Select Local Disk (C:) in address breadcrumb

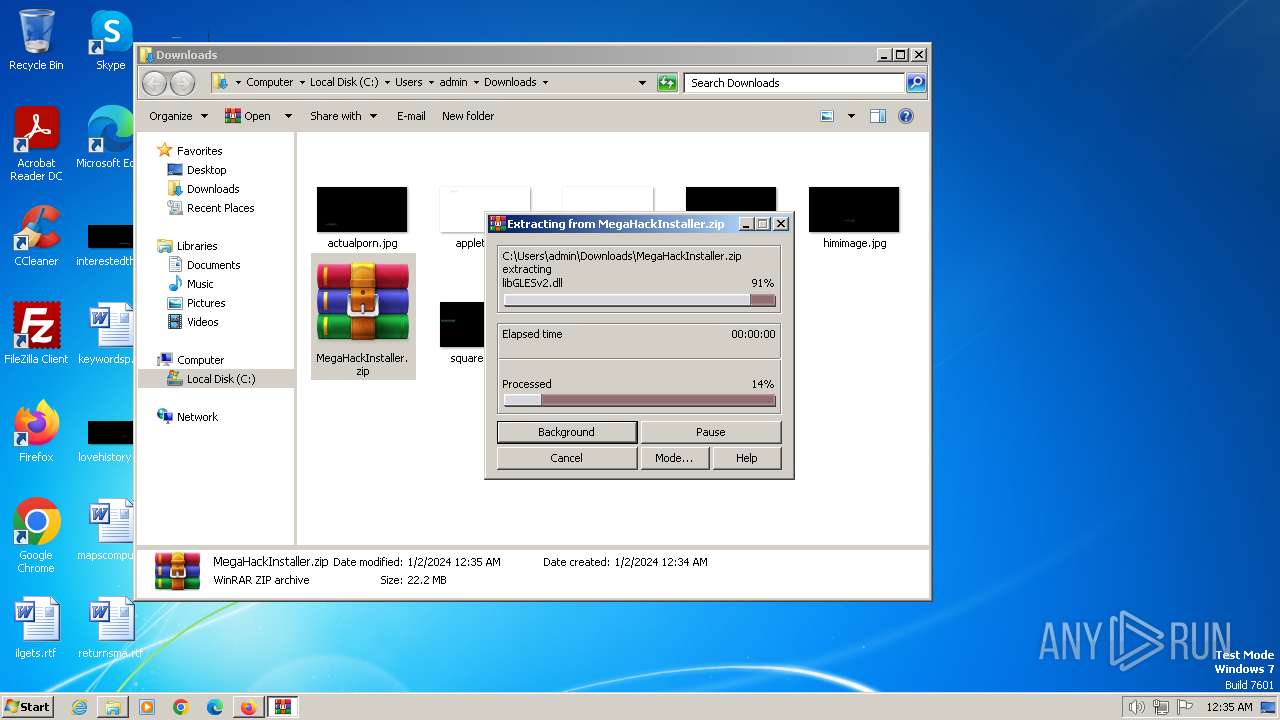[x=344, y=83]
